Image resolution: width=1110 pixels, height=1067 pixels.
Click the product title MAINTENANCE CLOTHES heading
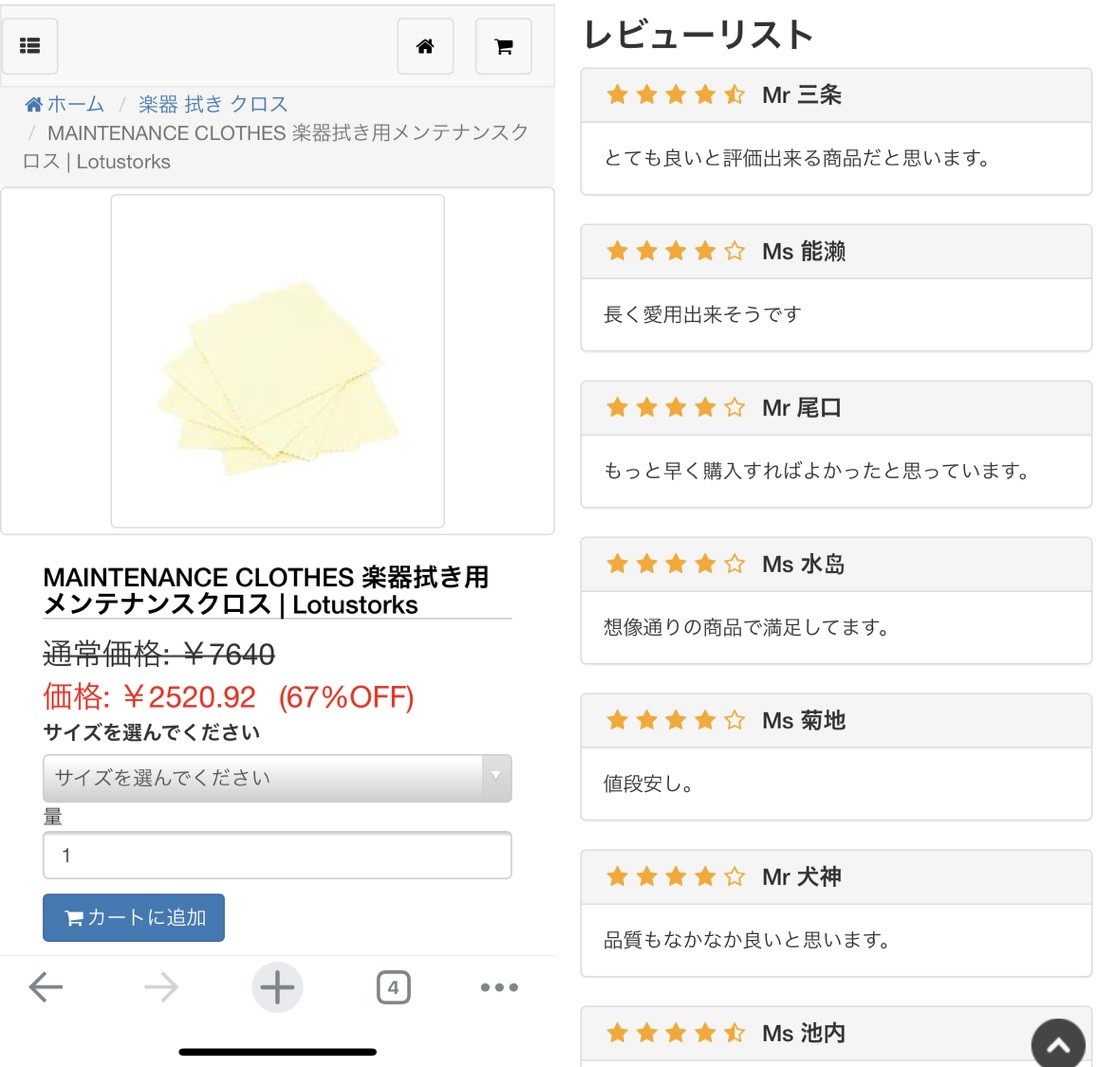(267, 591)
